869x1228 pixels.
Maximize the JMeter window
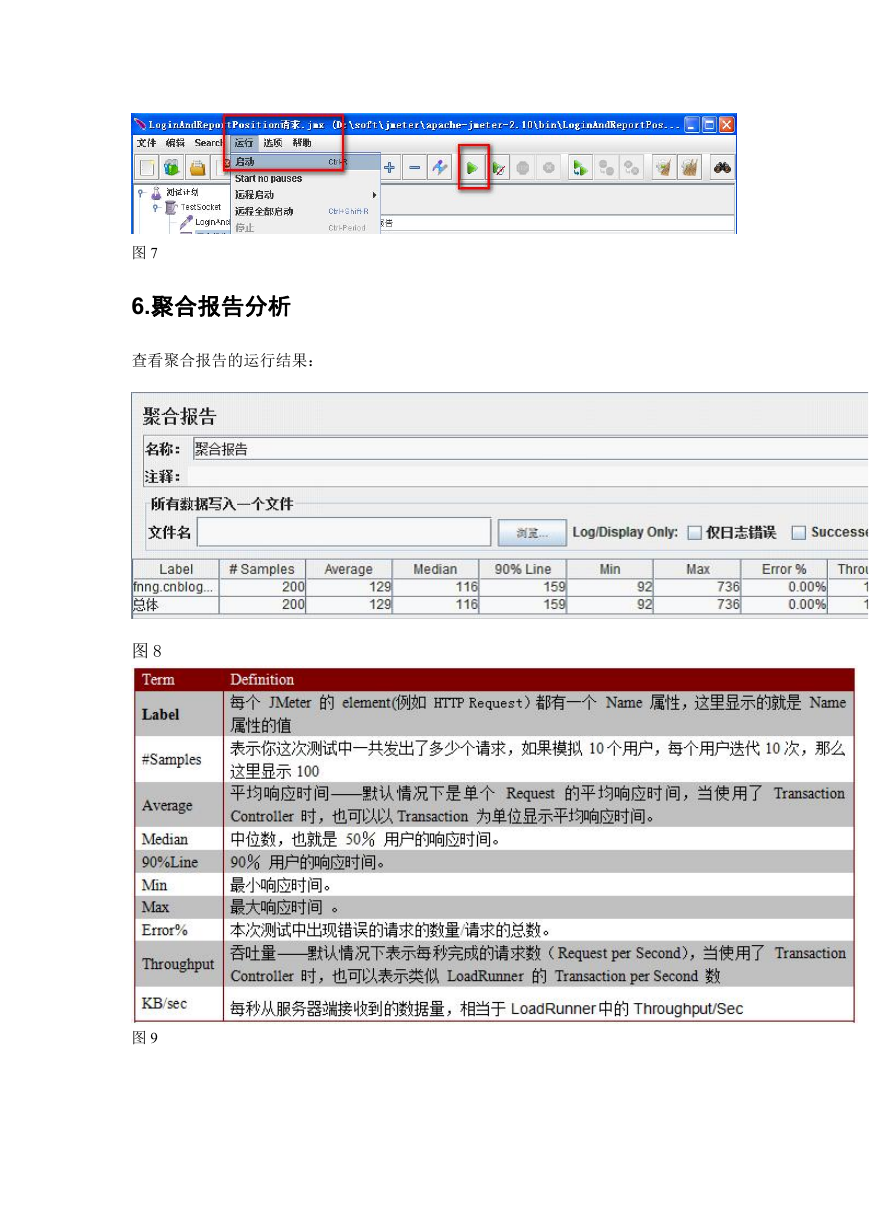(x=710, y=125)
